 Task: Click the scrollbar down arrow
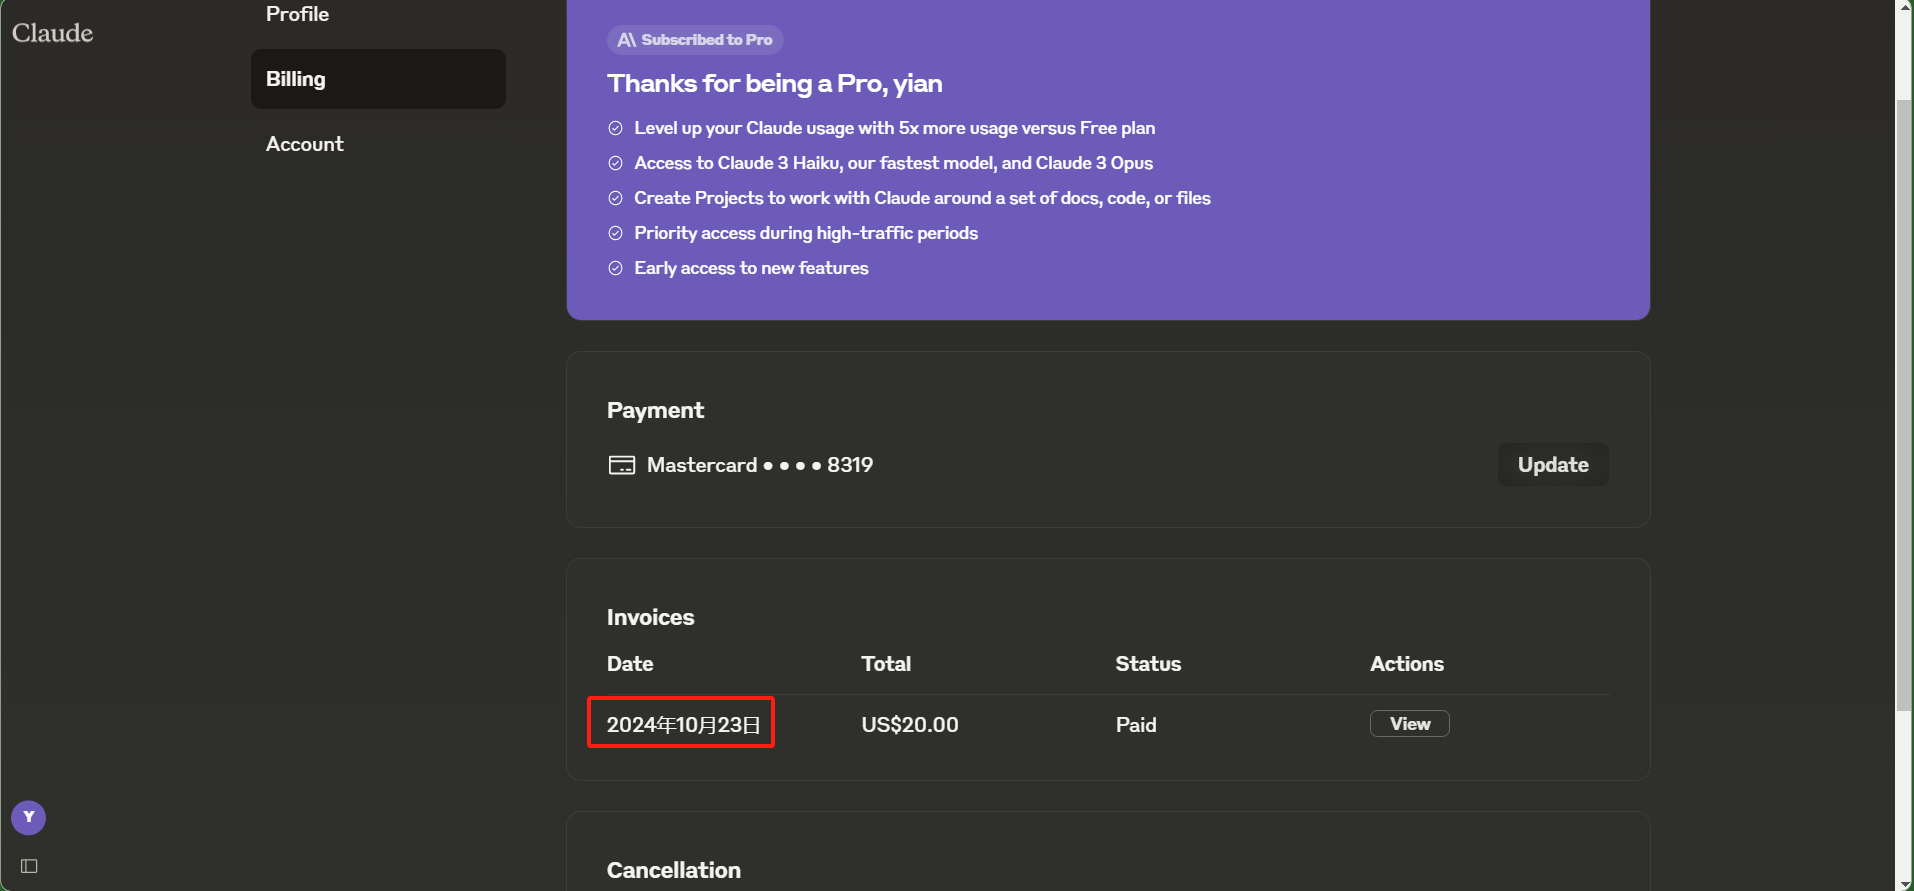pos(1904,883)
